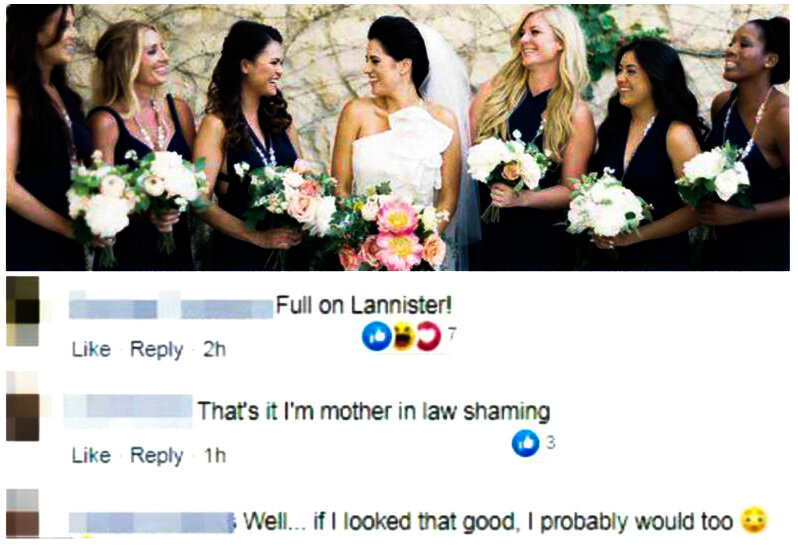Viewport: 798px width, 545px height.
Task: Click the red heart reaction icon
Action: [x=429, y=336]
